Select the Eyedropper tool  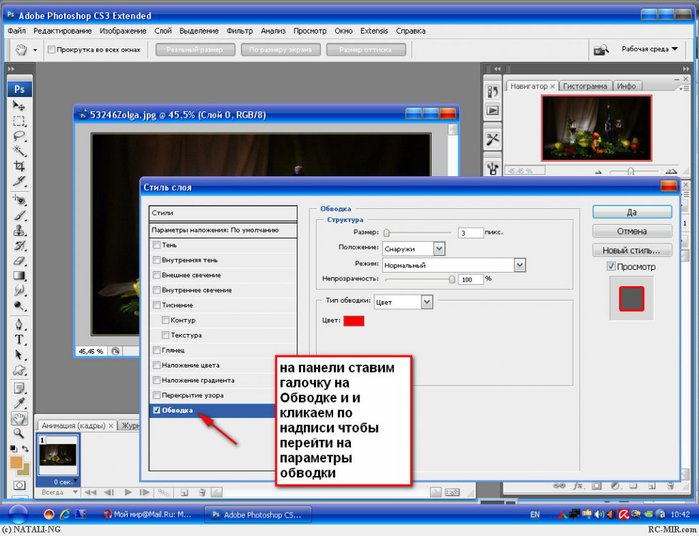pyautogui.click(x=19, y=404)
